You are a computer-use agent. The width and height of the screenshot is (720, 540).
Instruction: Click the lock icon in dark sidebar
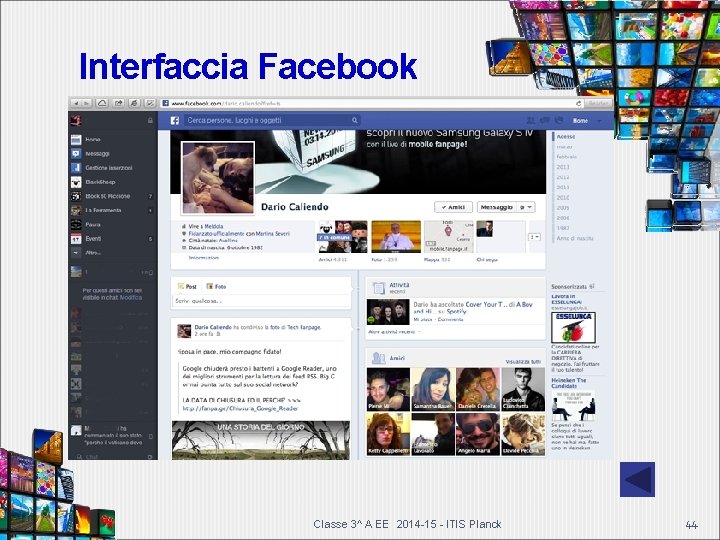tap(150, 120)
